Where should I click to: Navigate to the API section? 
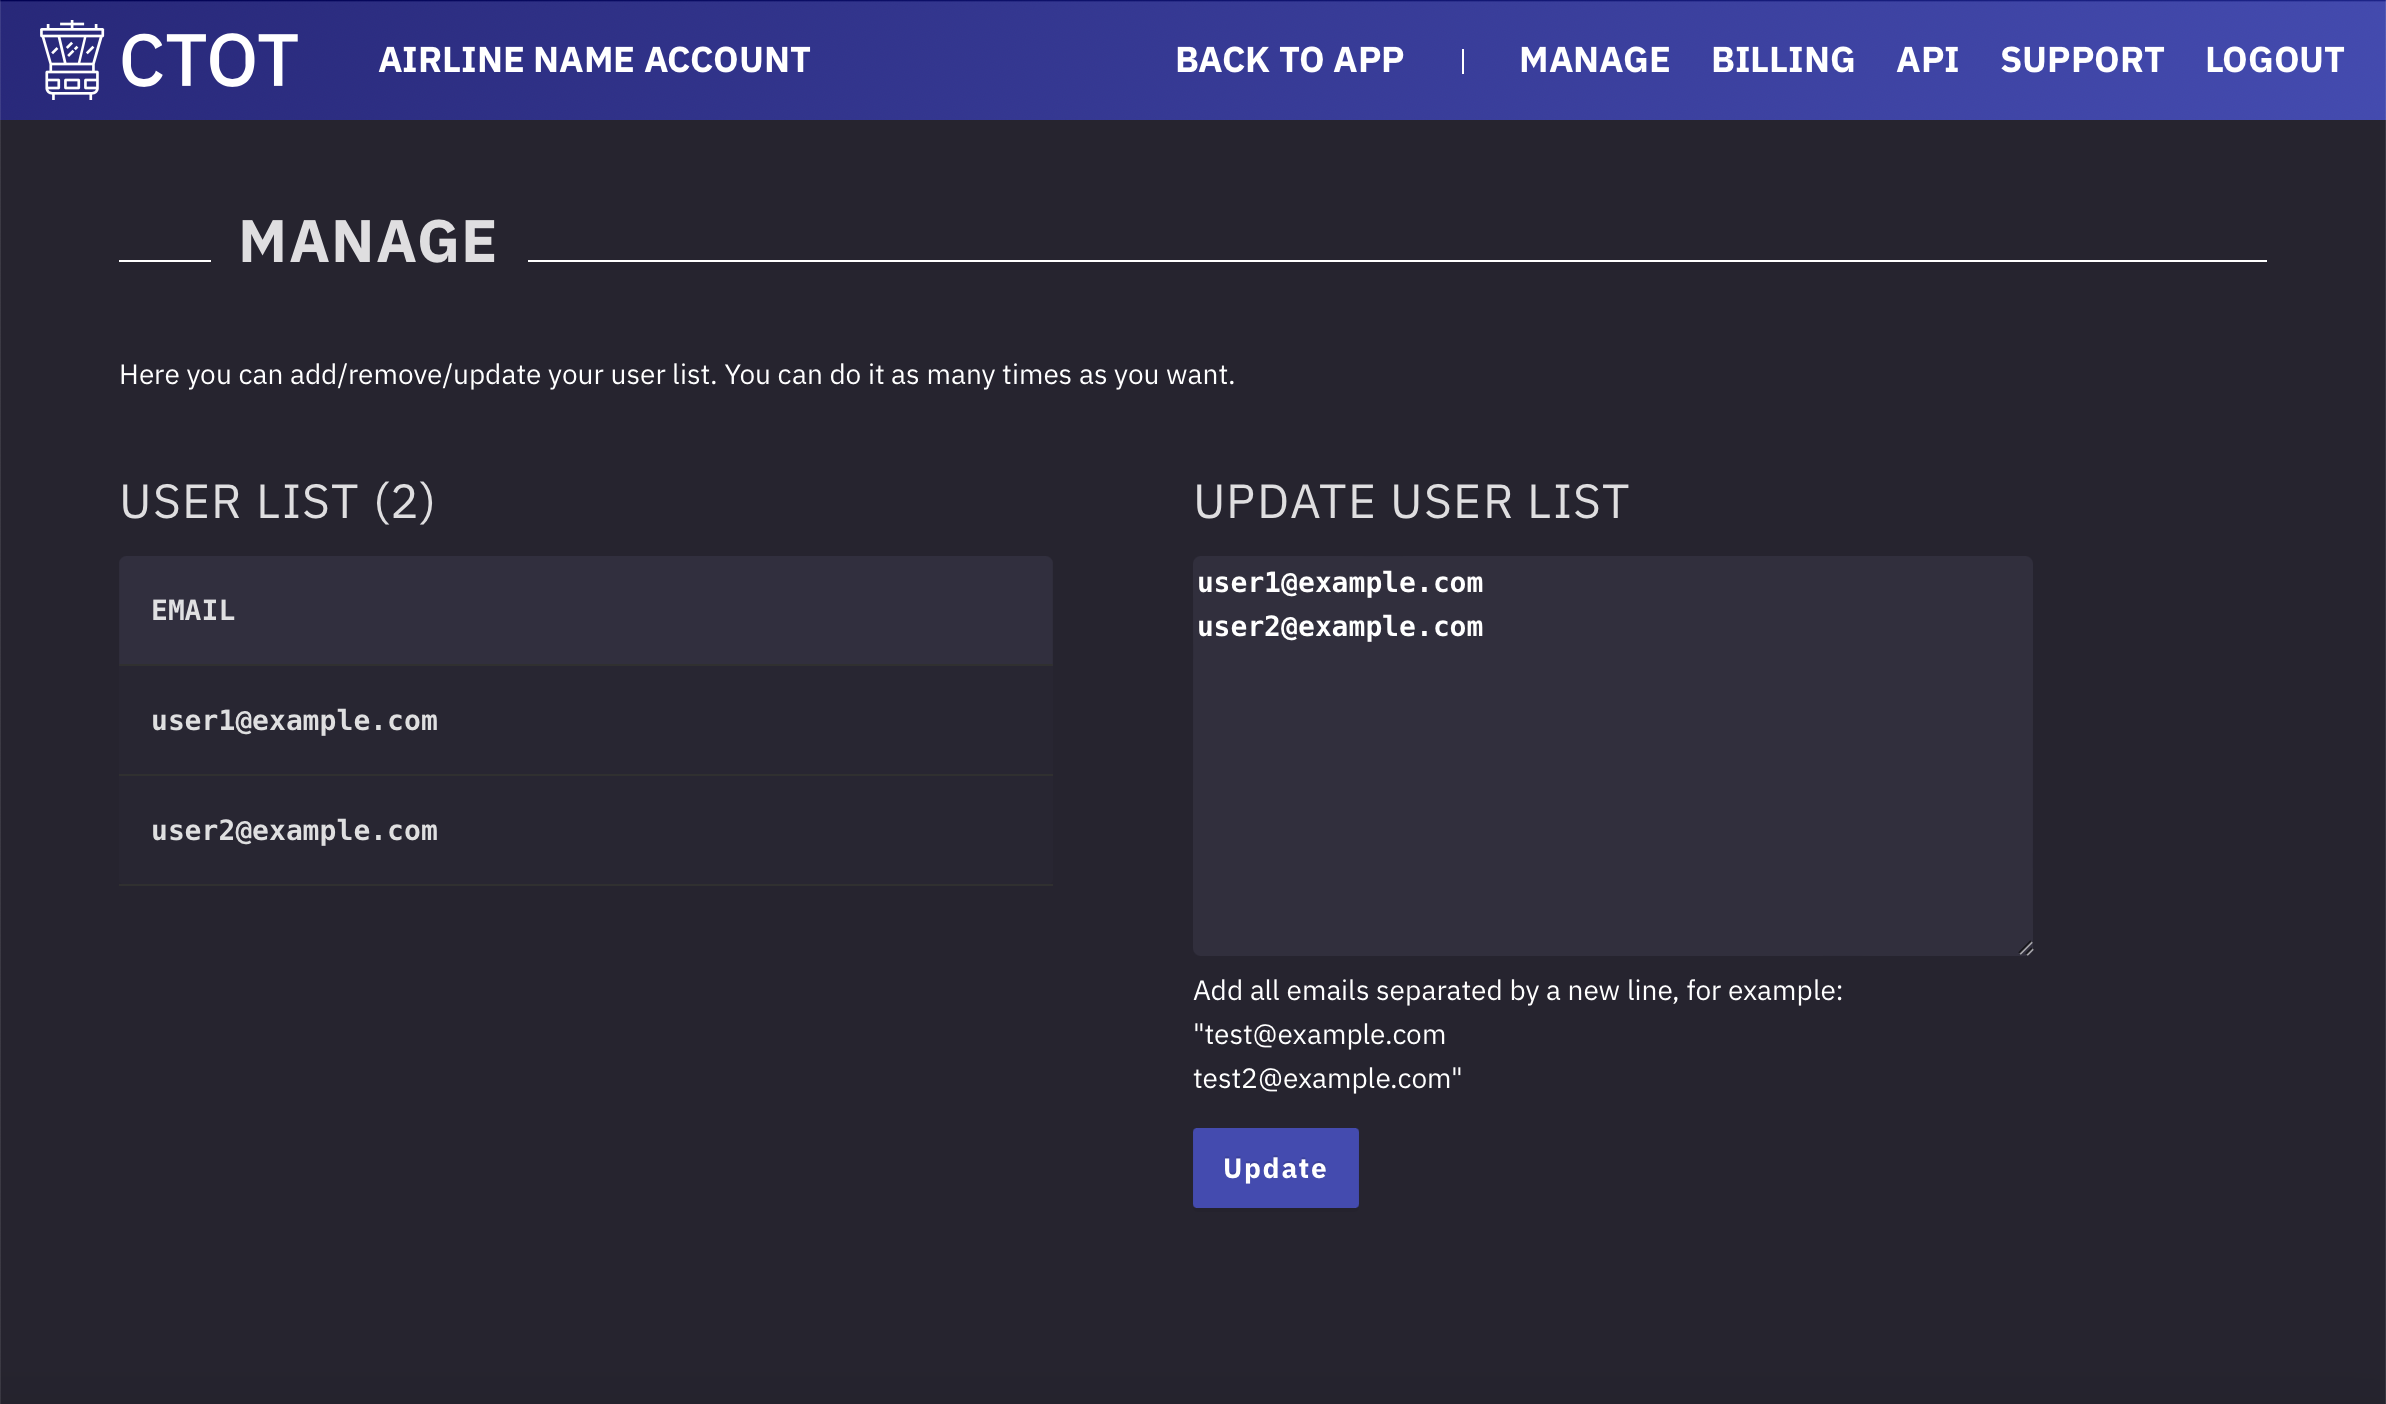pyautogui.click(x=1926, y=60)
